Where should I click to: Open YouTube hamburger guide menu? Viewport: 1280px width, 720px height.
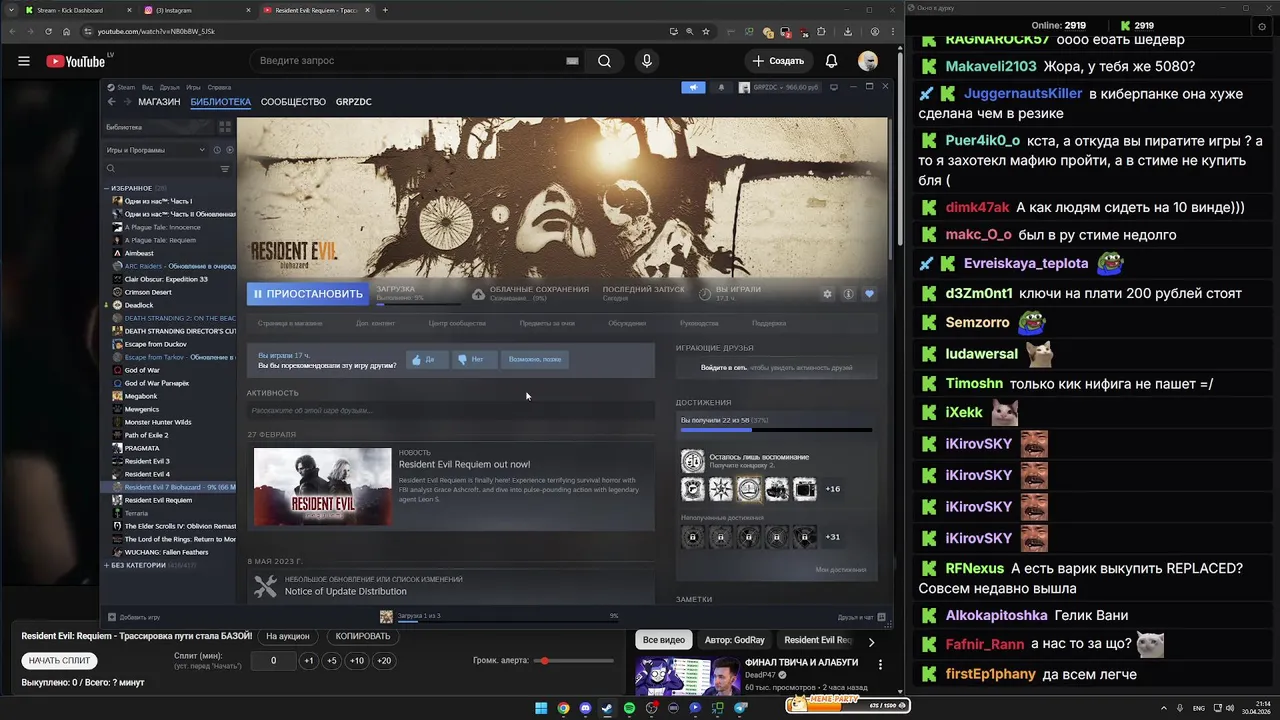(24, 61)
